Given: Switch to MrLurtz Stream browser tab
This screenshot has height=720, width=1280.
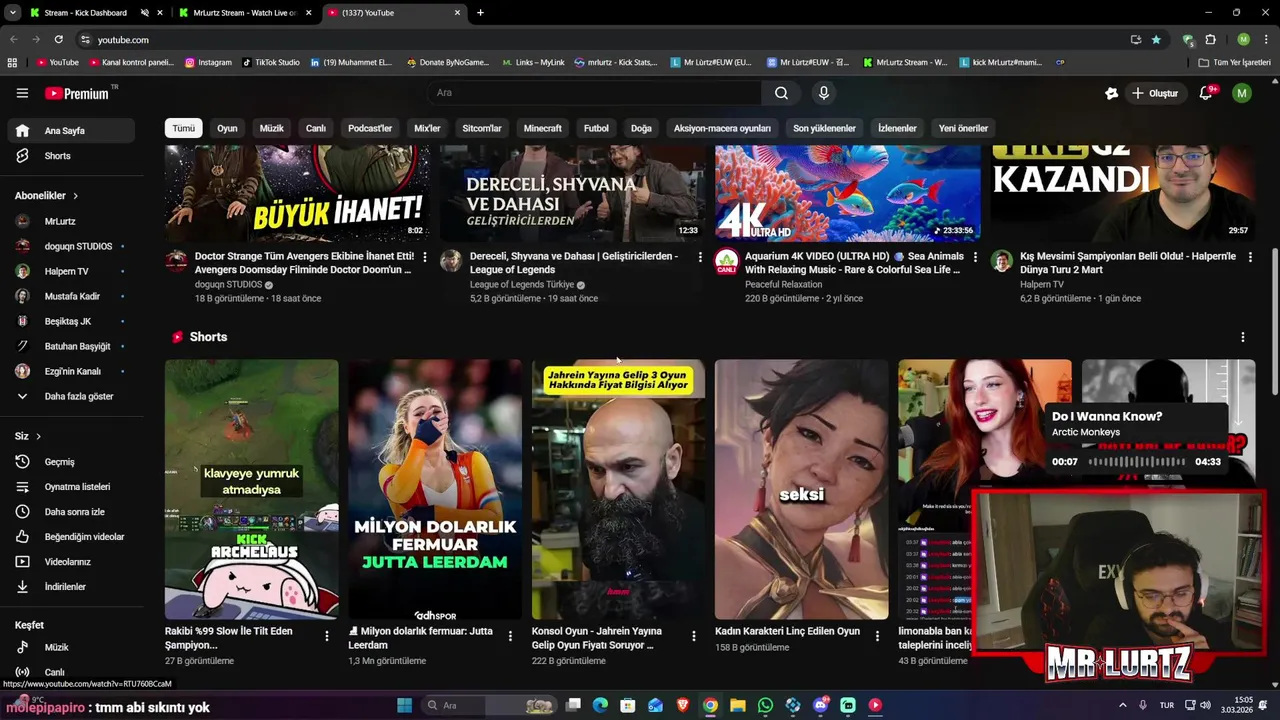Looking at the screenshot, I should [245, 13].
